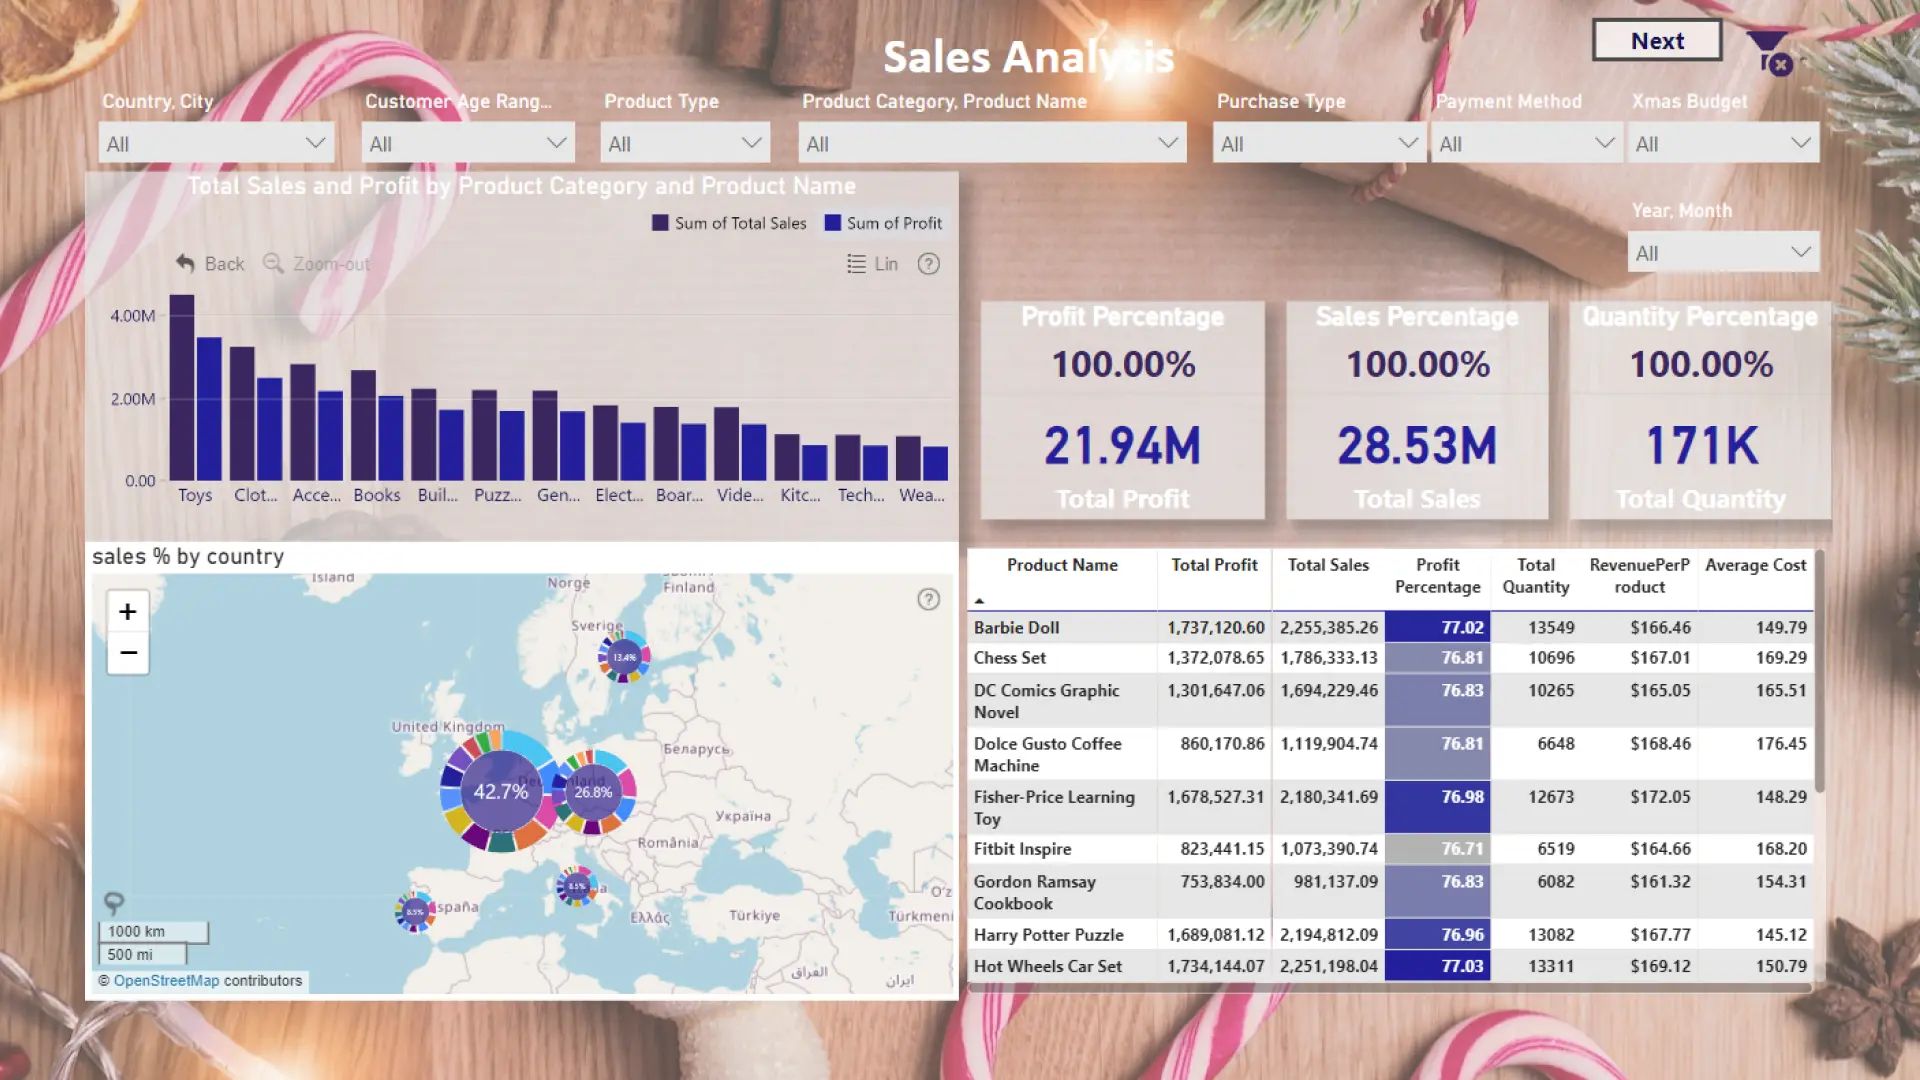The image size is (1920, 1080).
Task: Click the Elect... category axis label
Action: coord(619,495)
